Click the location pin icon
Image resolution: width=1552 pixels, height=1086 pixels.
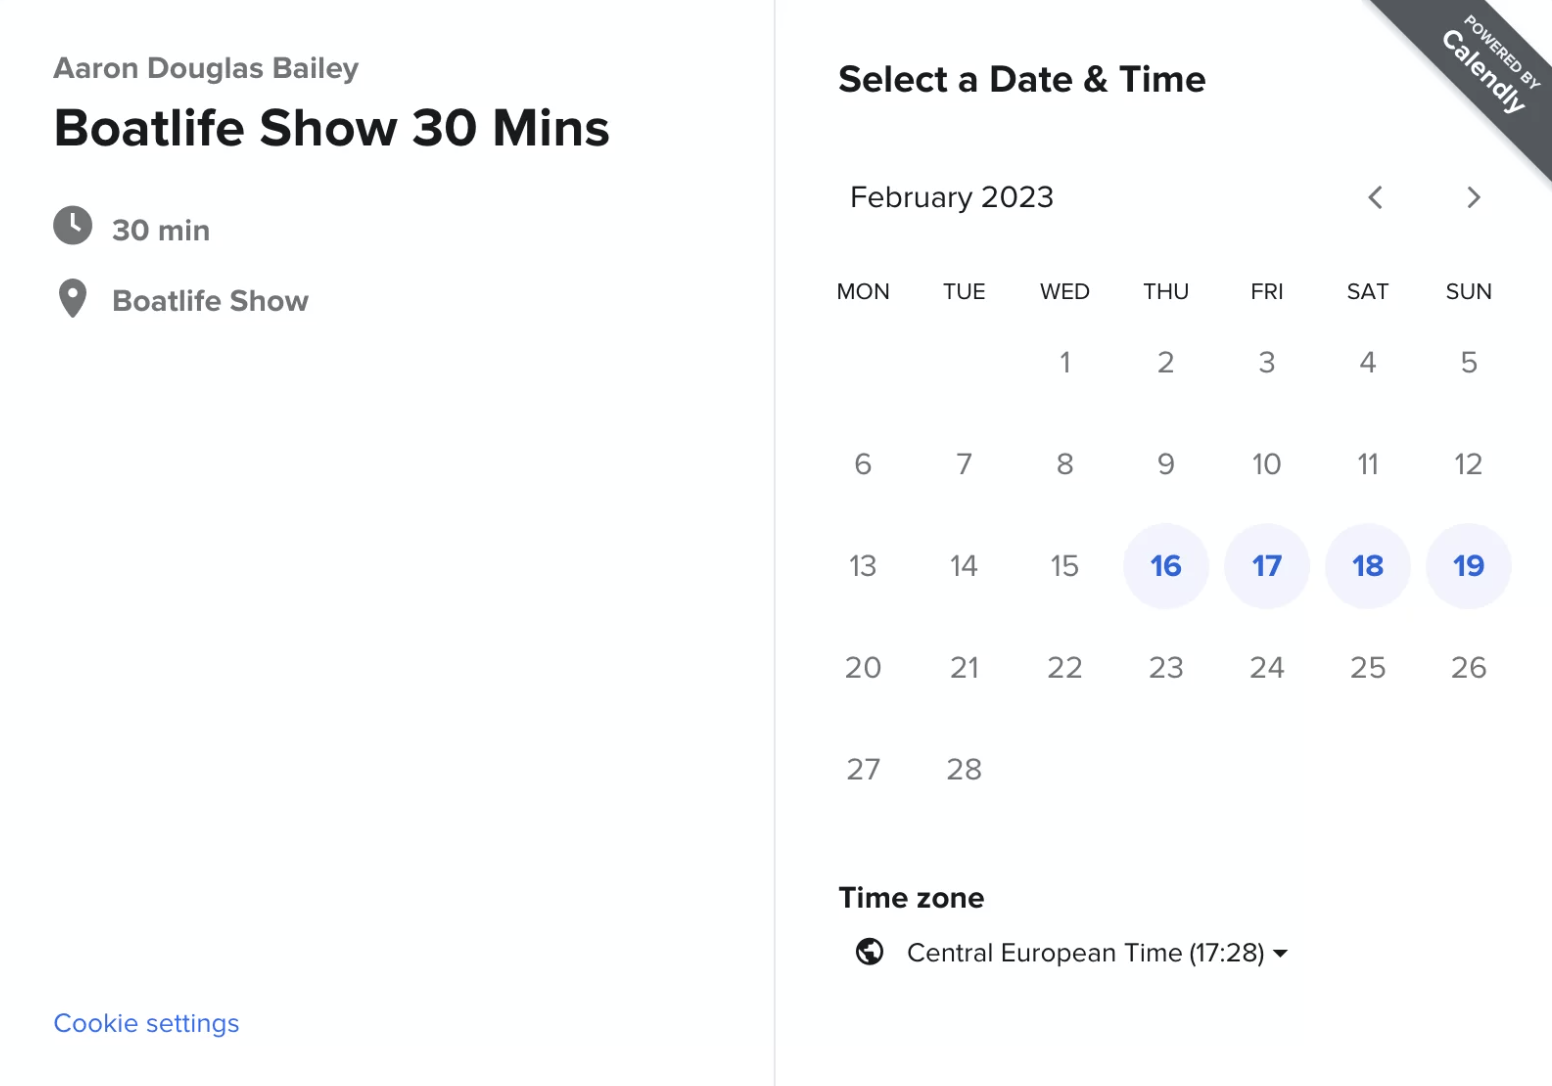(x=73, y=299)
